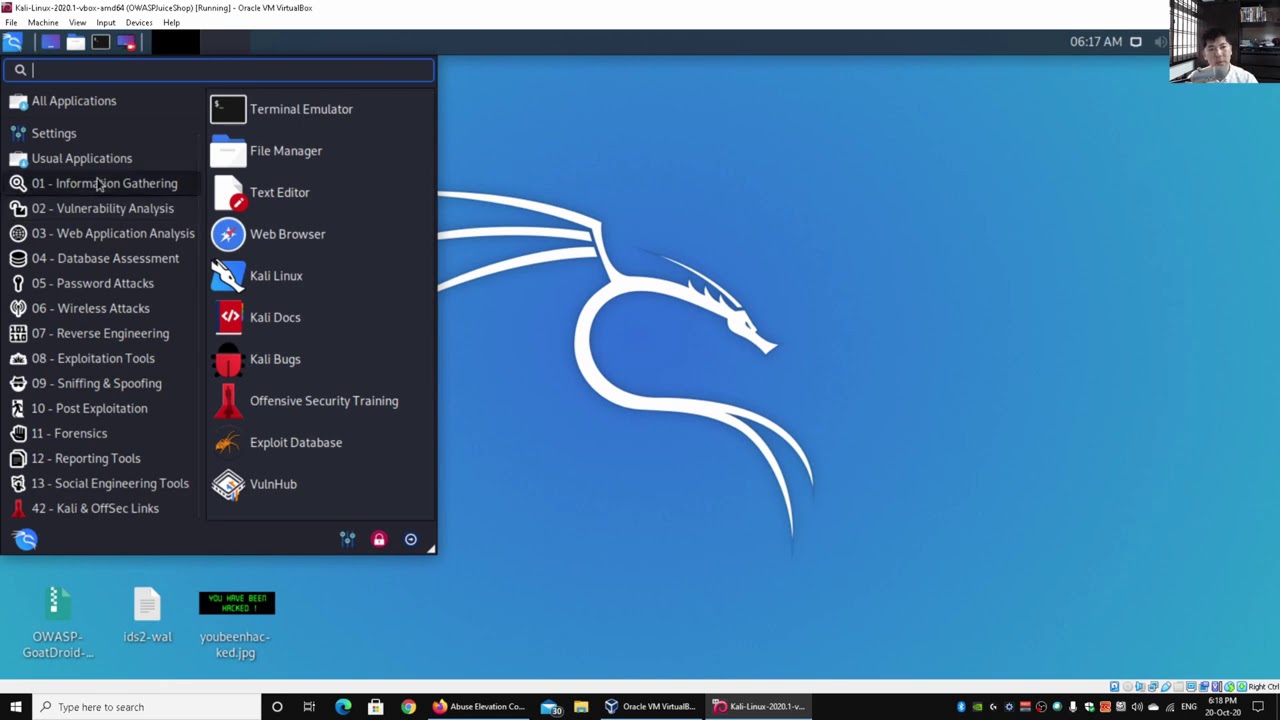Open Windows Task View button
Viewport: 1280px width, 720px height.
(x=309, y=707)
